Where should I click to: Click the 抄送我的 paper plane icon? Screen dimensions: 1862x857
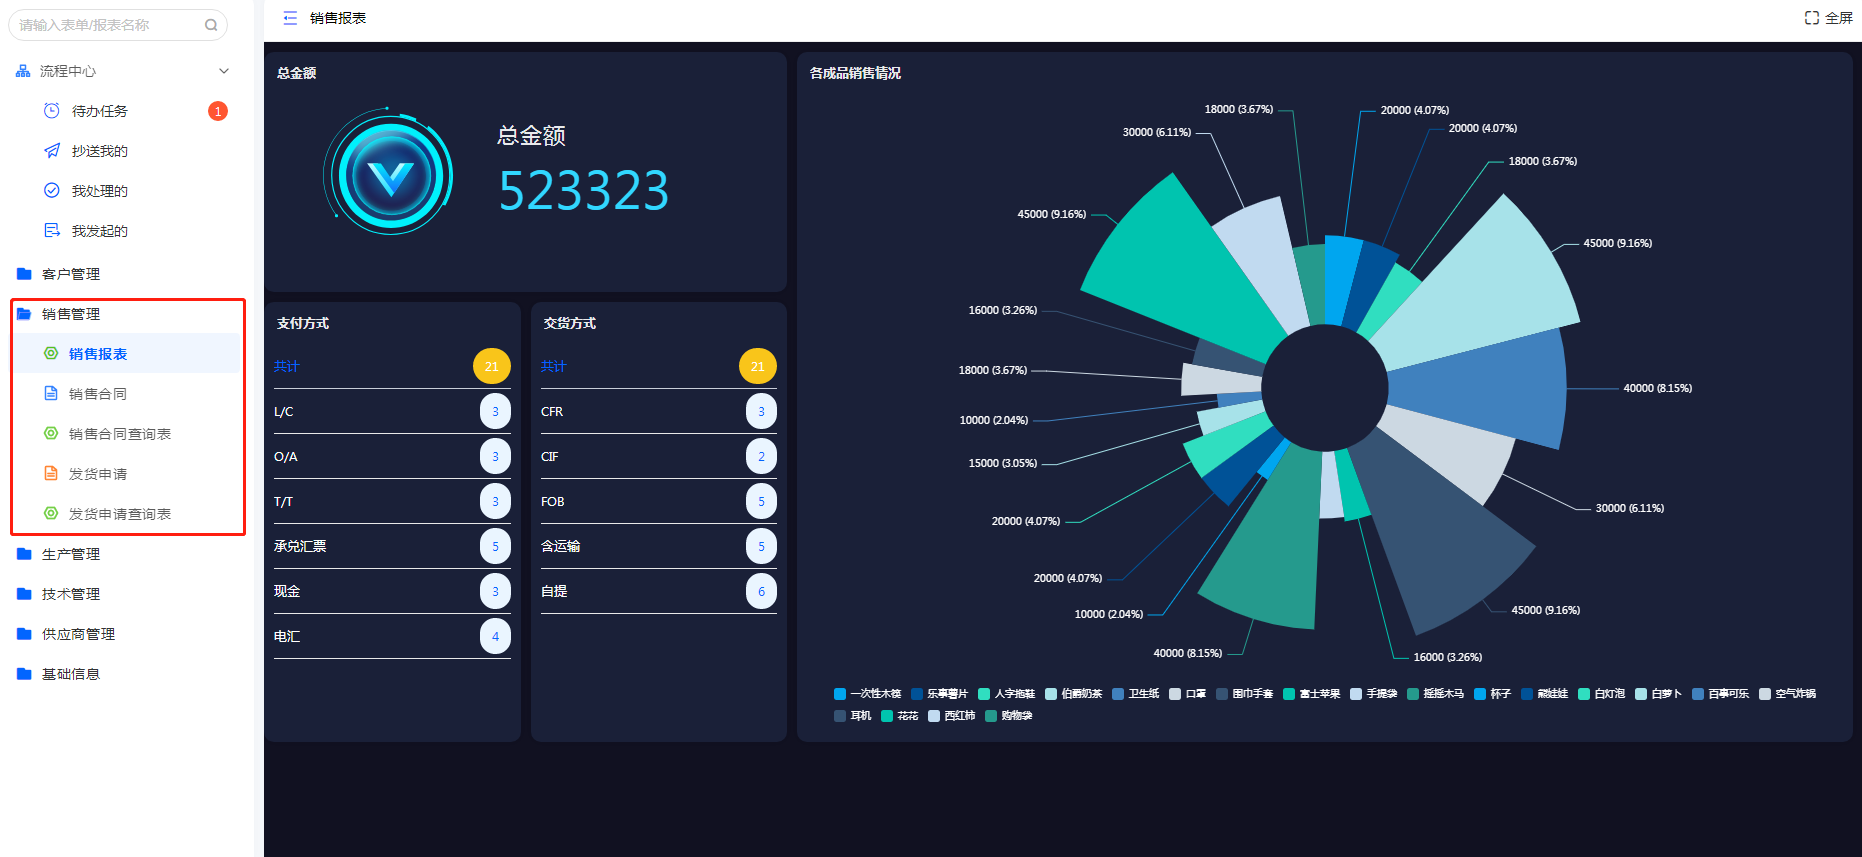[x=52, y=151]
